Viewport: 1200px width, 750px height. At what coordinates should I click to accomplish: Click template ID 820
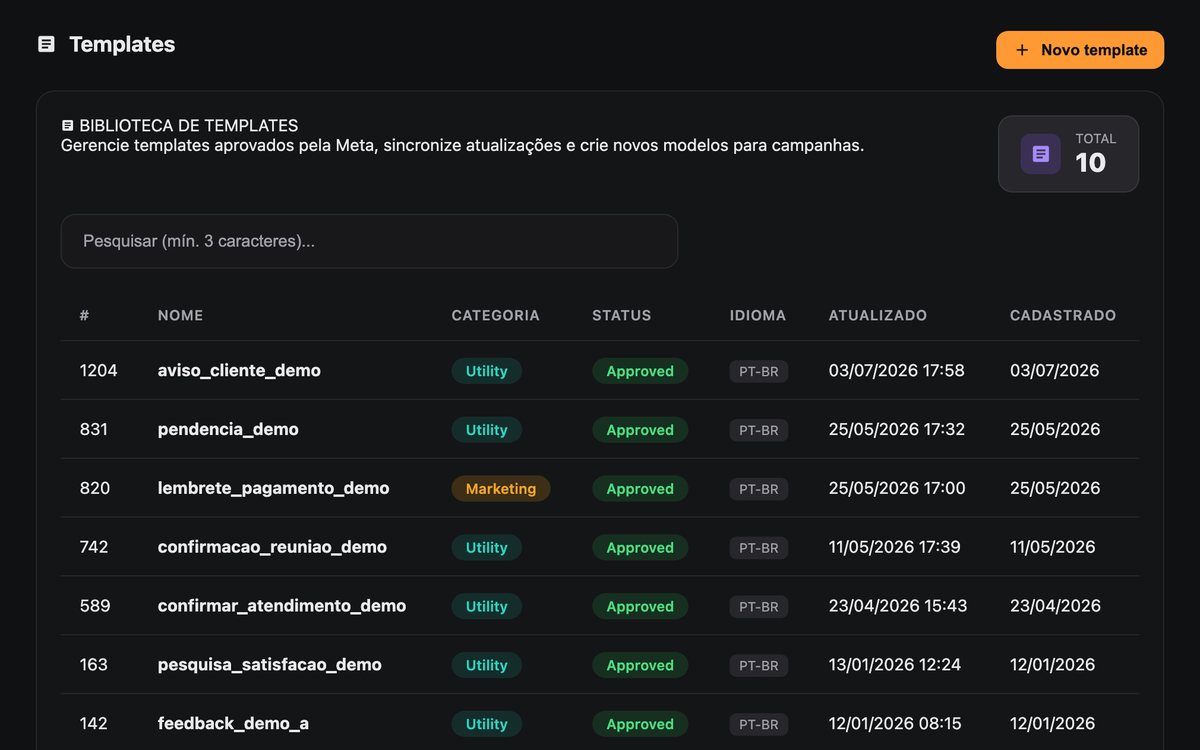95,488
